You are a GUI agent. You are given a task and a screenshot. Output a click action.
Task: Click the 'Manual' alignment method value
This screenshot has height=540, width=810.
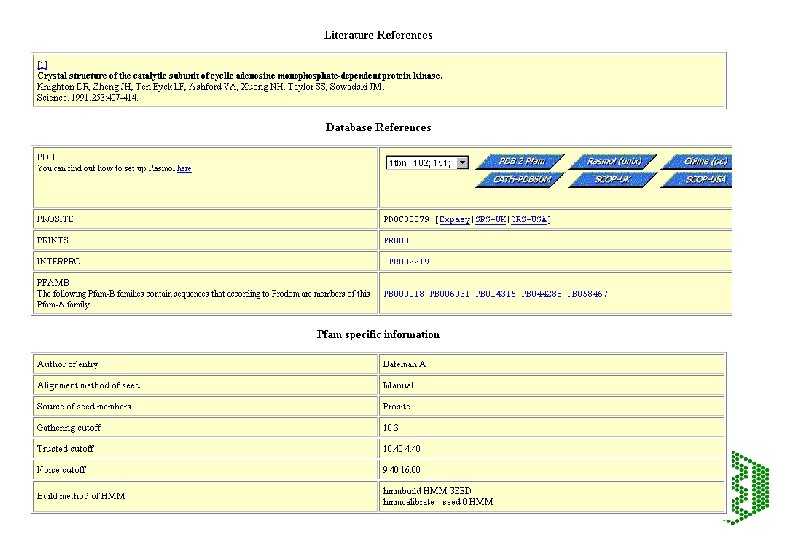(398, 385)
